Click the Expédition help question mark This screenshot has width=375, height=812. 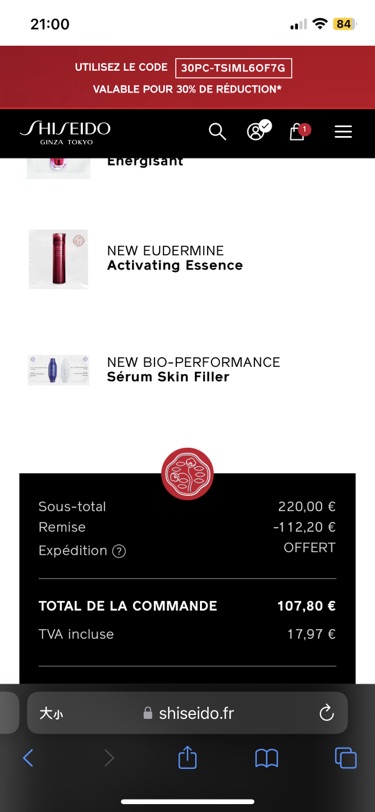pos(119,551)
